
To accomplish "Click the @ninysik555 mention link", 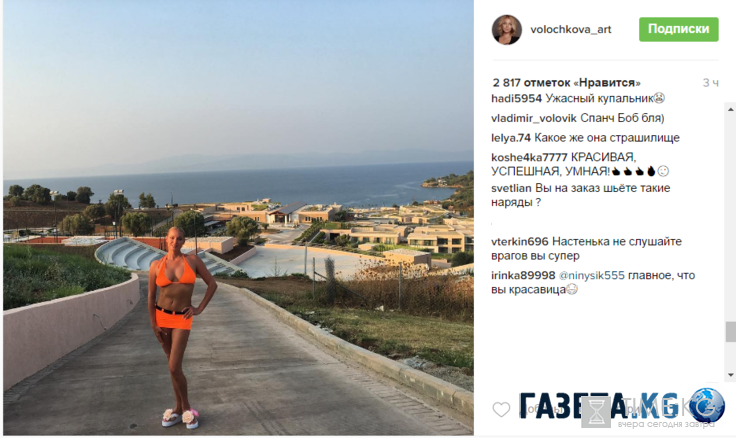I will coord(591,276).
